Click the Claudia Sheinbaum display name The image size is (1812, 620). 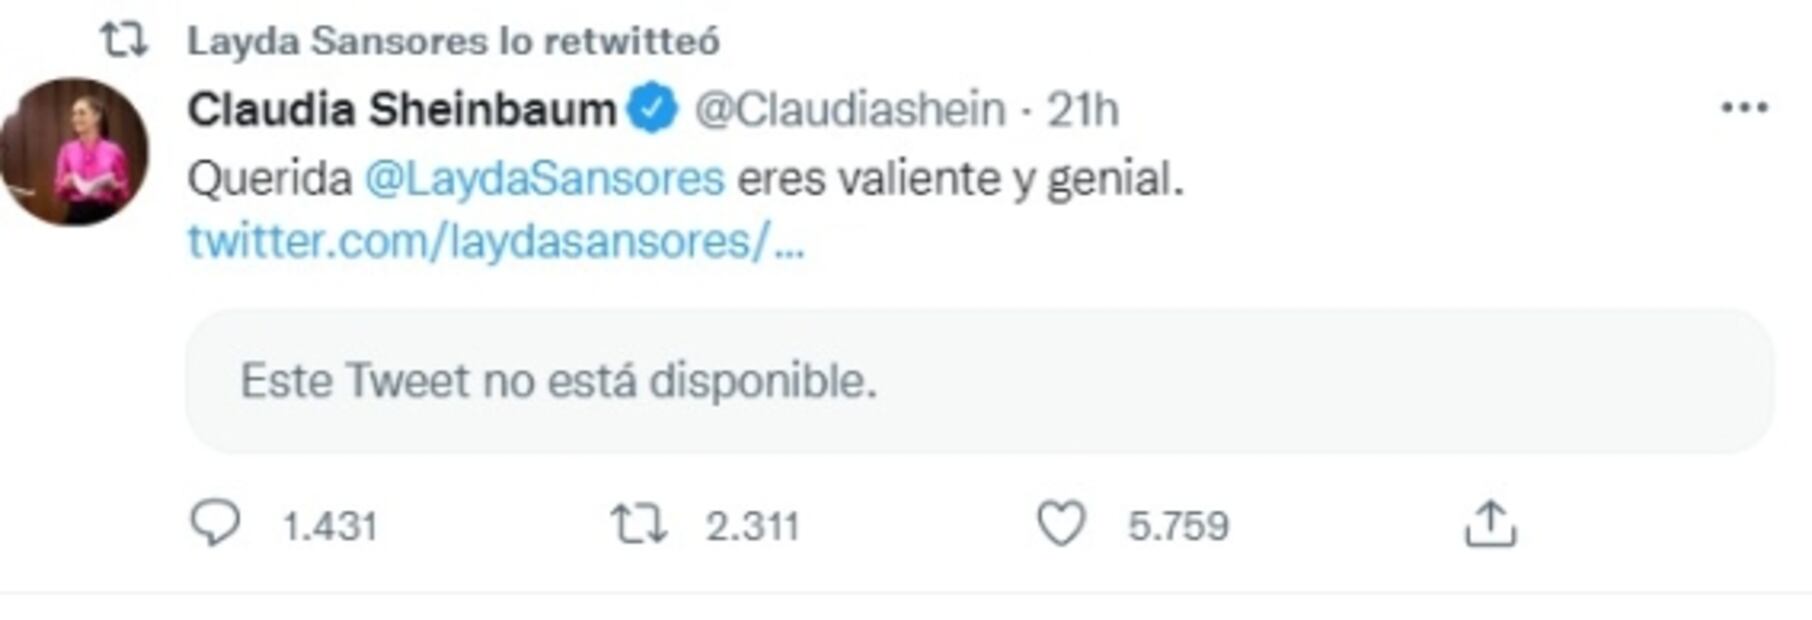[x=402, y=109]
